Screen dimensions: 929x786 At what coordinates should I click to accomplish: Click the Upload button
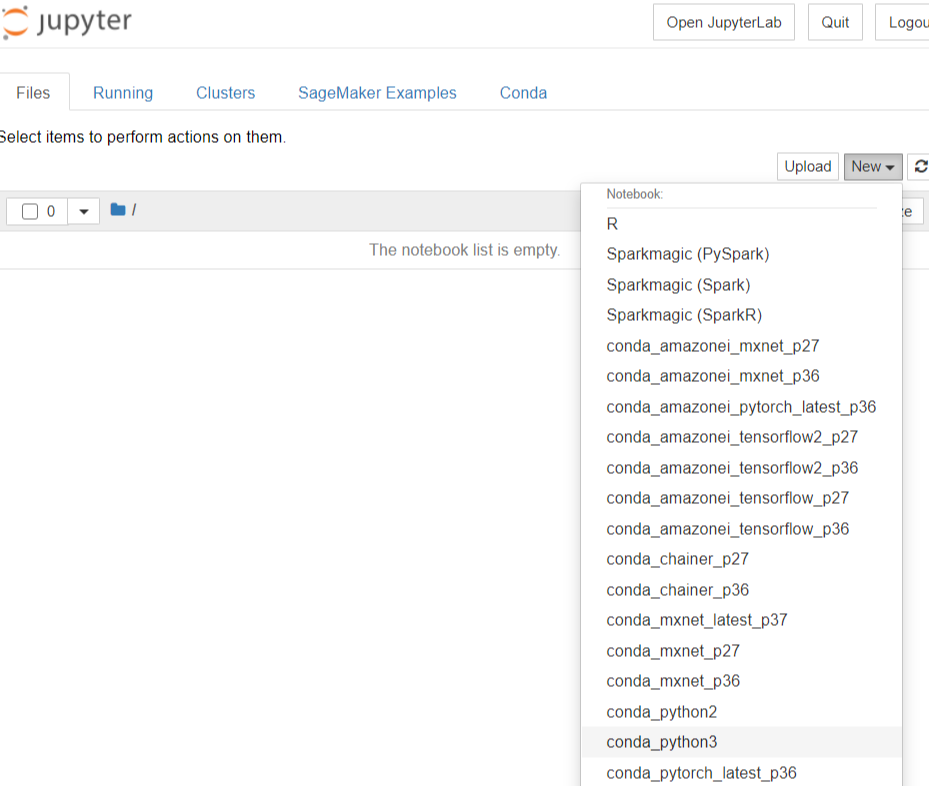808,166
